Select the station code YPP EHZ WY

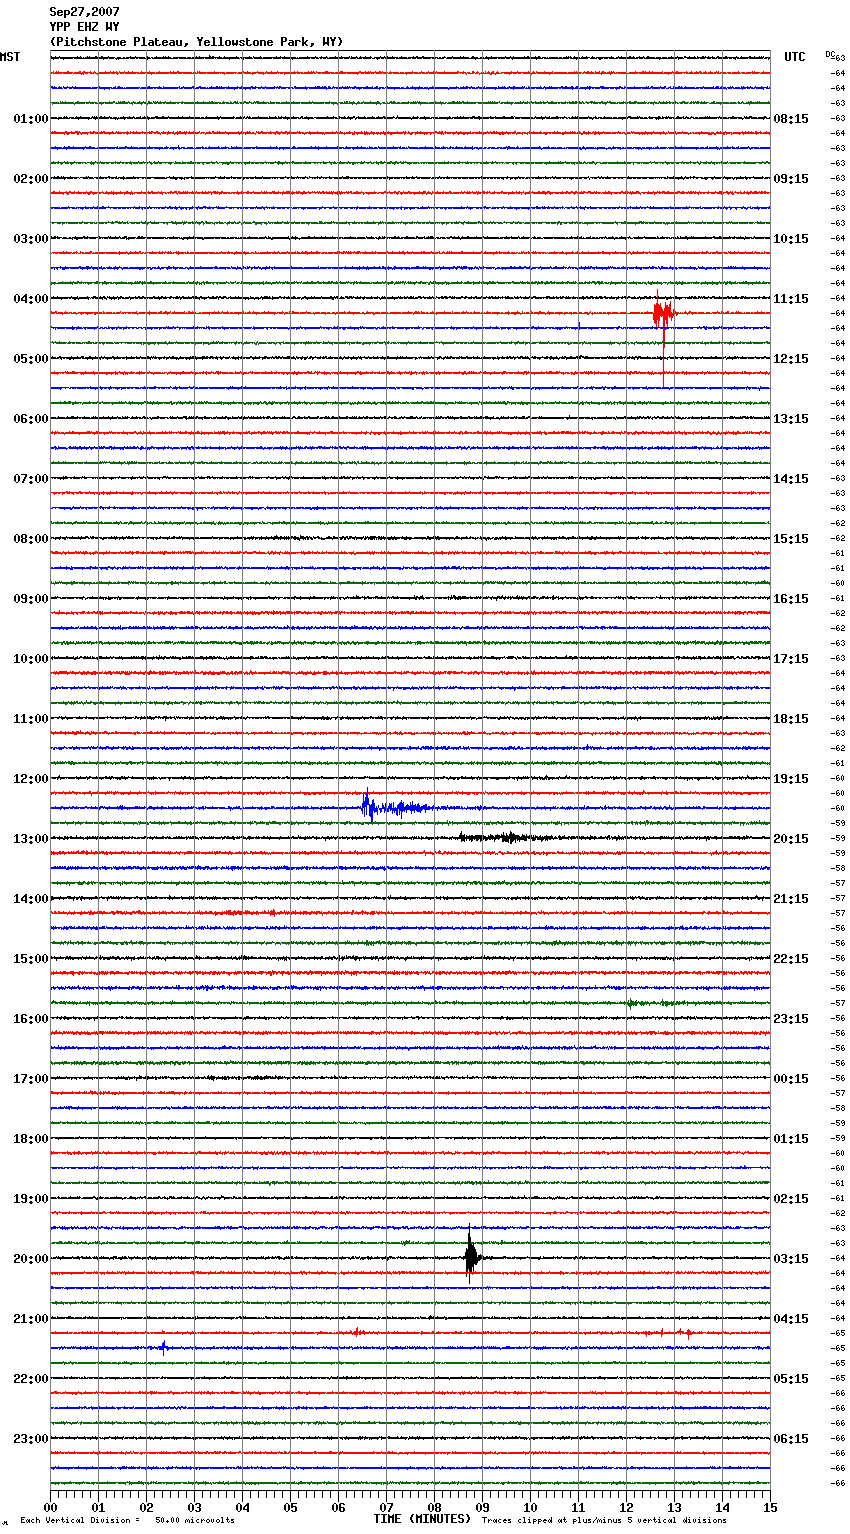84,27
